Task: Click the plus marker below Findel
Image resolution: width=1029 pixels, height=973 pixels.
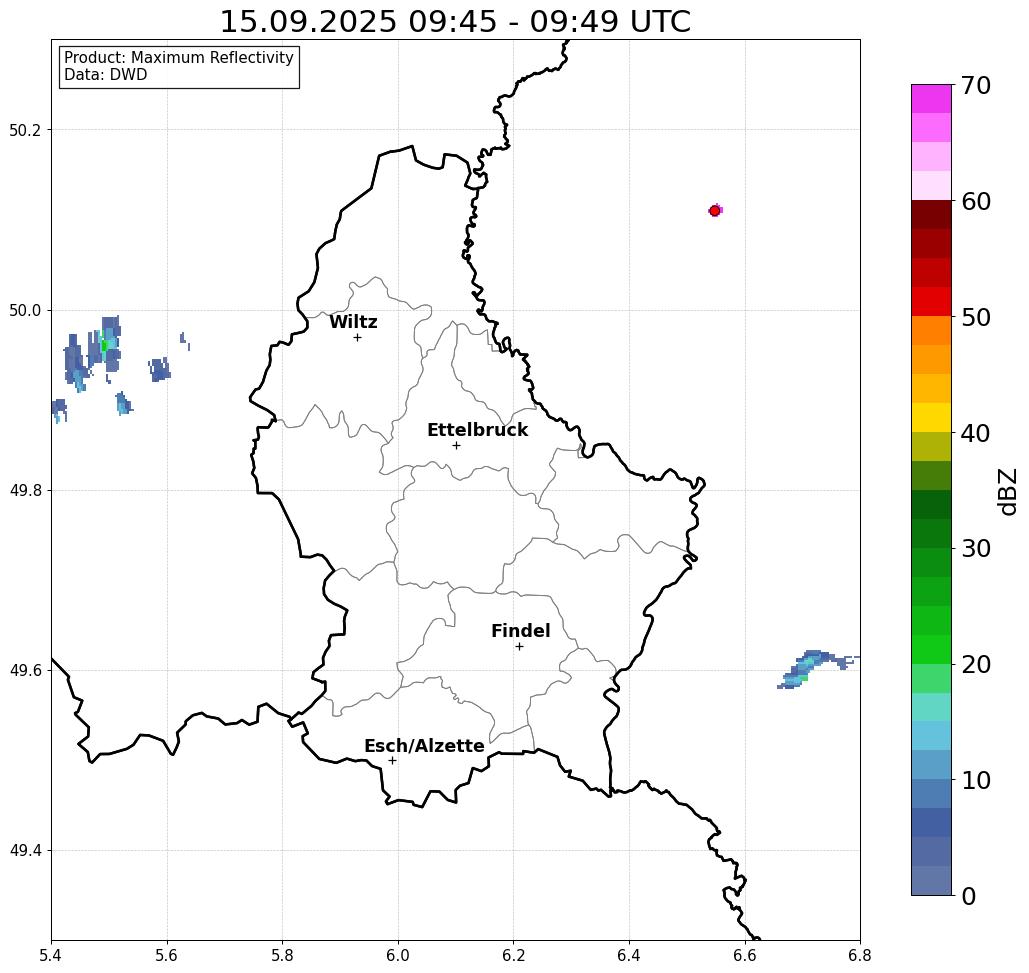Action: click(519, 646)
